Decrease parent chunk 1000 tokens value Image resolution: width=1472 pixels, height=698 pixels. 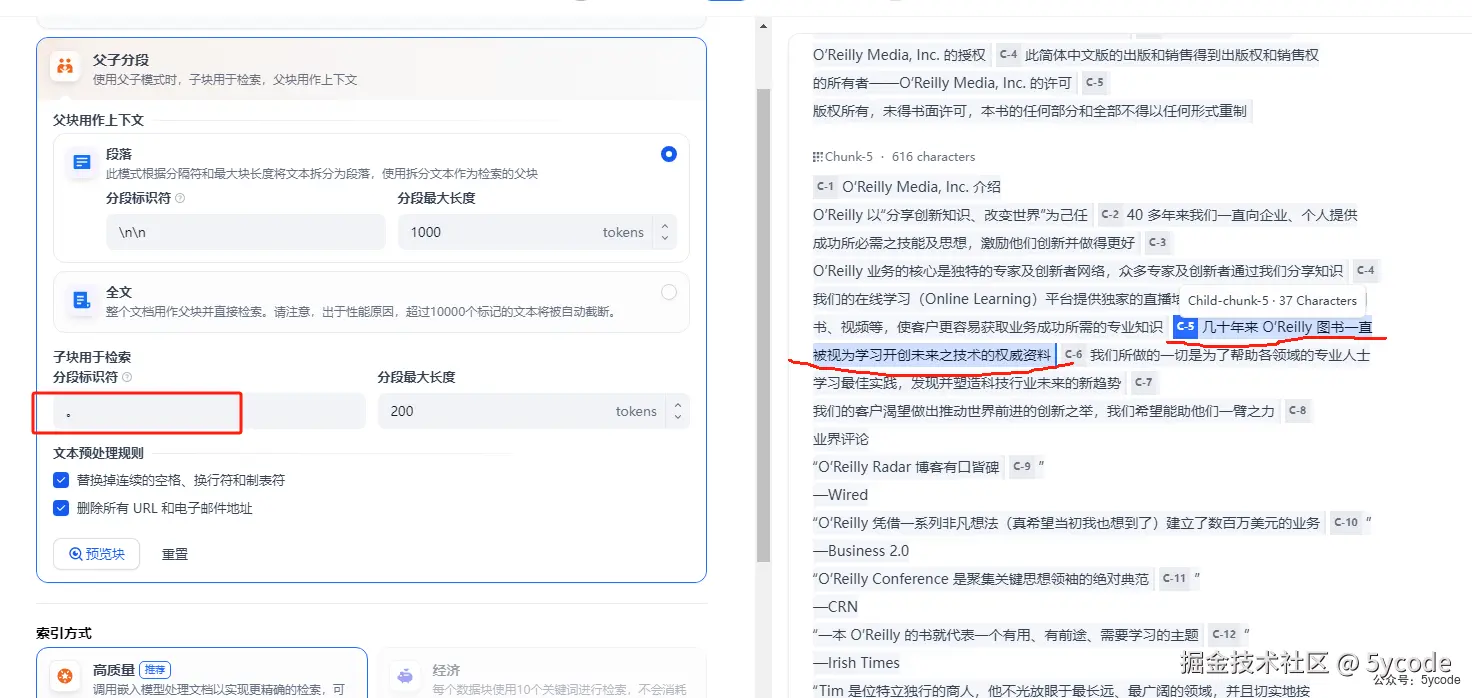664,238
